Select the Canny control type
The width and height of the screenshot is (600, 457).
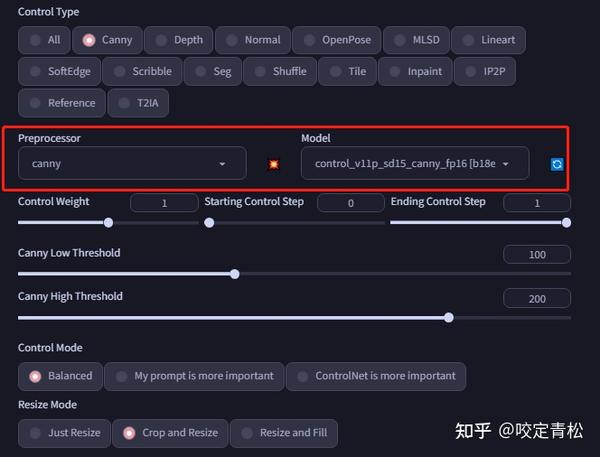[108, 40]
